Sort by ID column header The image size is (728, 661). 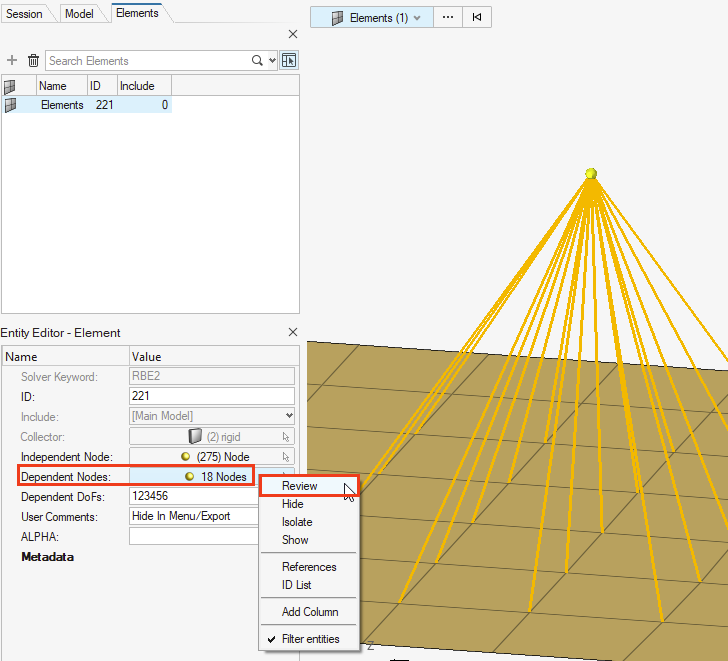102,86
